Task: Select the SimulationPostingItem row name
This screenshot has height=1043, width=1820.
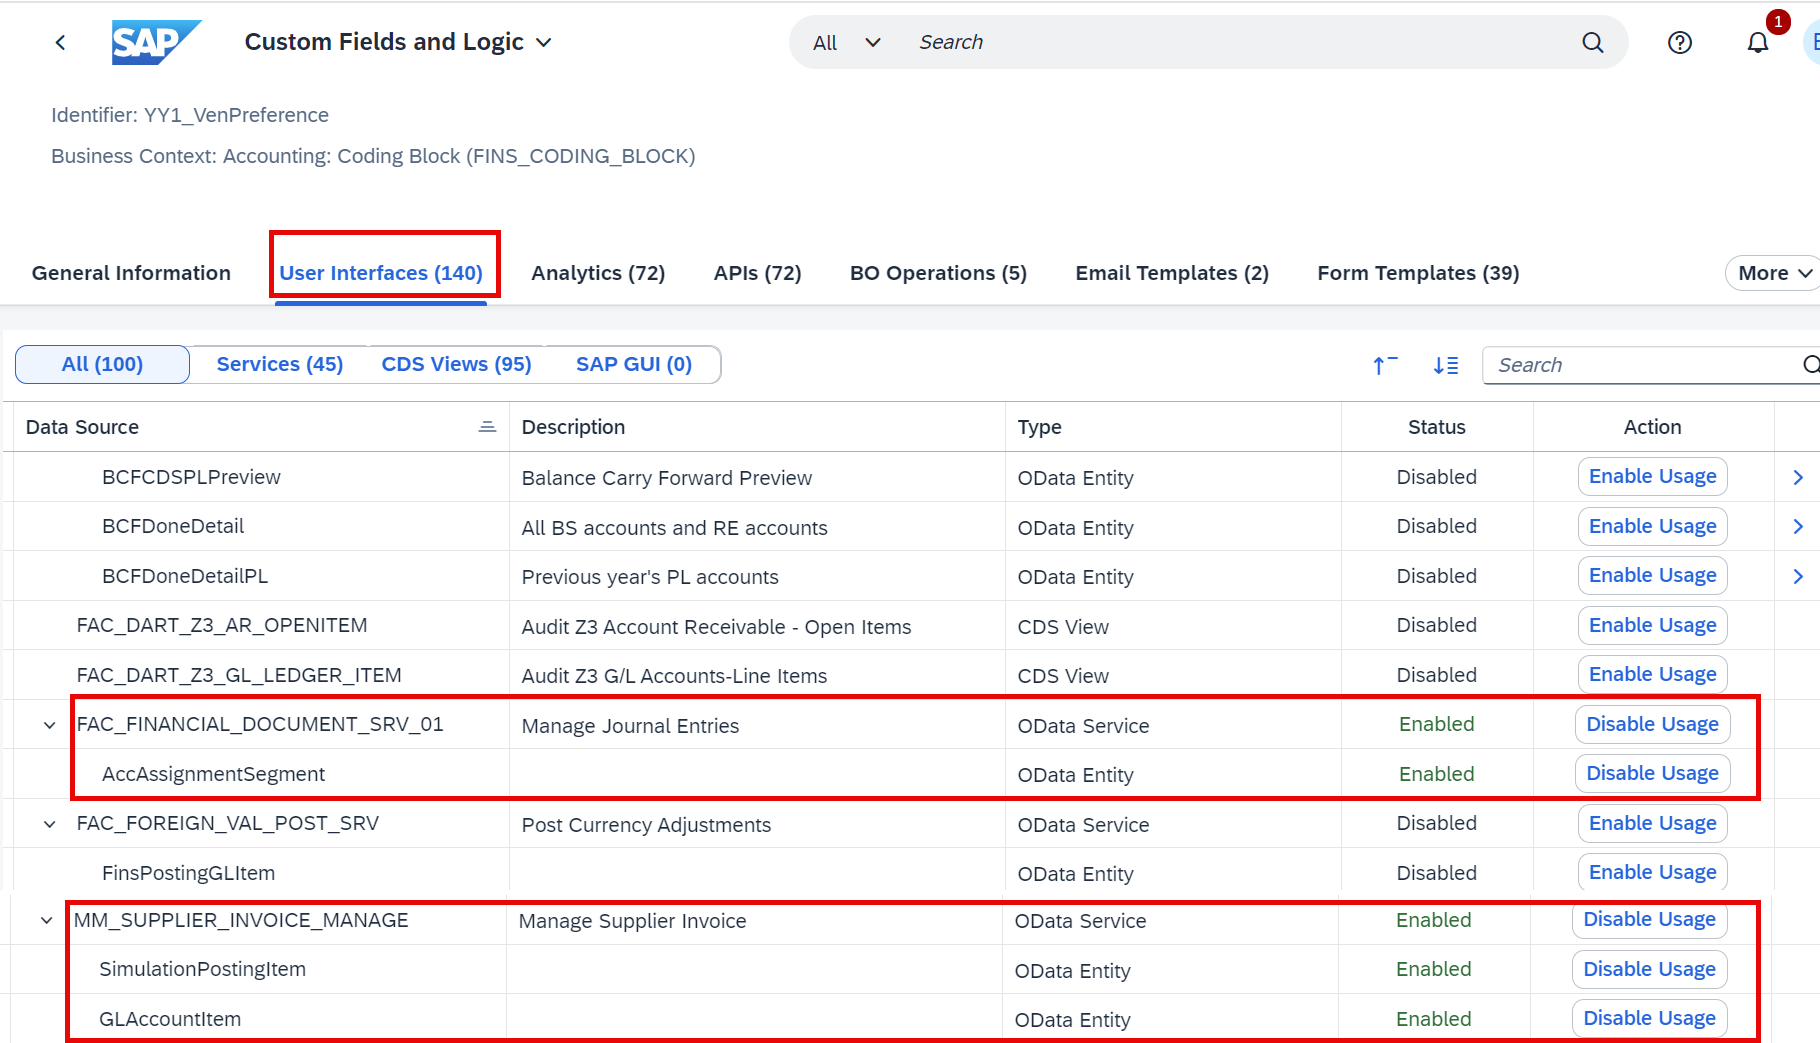Action: click(x=202, y=969)
